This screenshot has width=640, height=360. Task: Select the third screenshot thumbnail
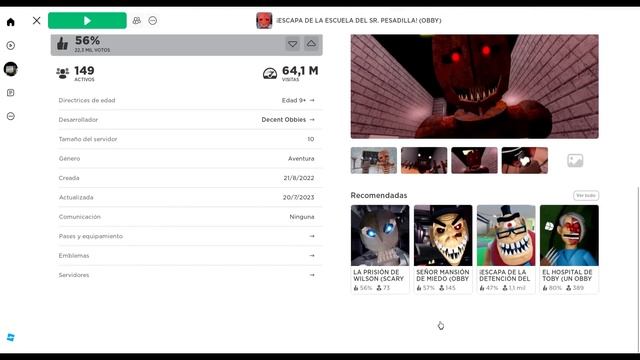[x=474, y=160]
